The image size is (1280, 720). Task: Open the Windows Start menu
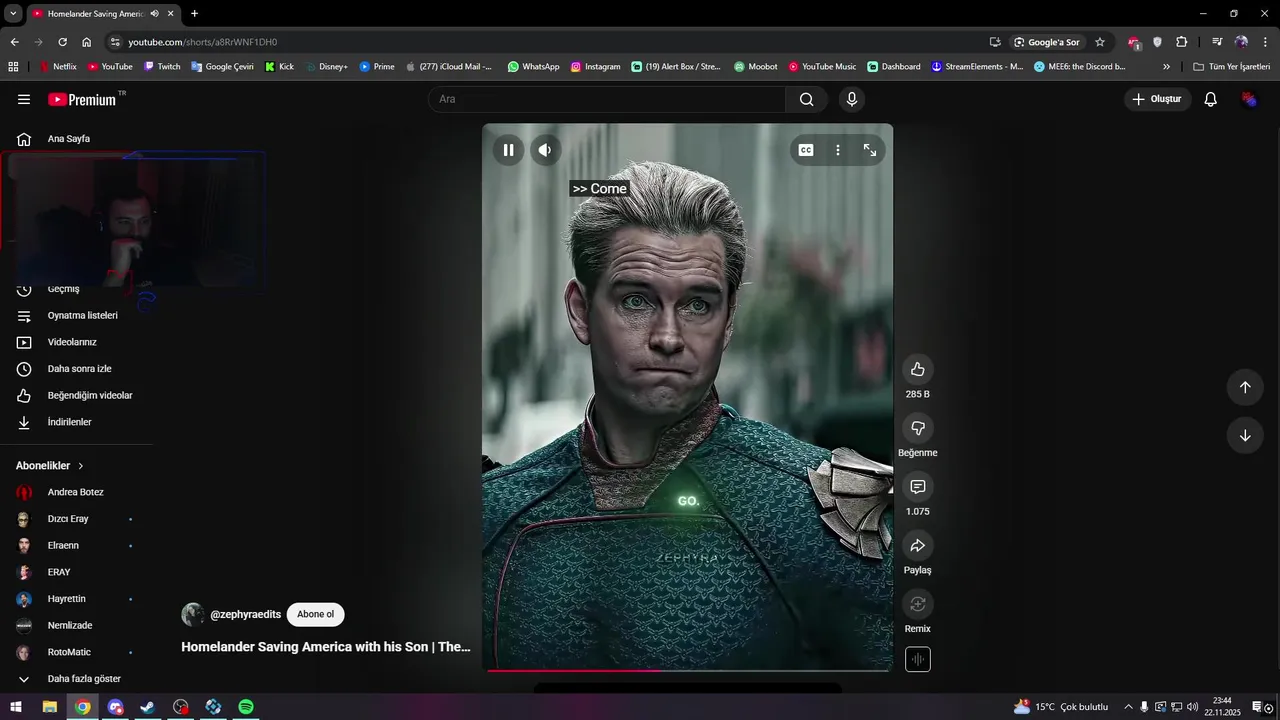pos(16,707)
